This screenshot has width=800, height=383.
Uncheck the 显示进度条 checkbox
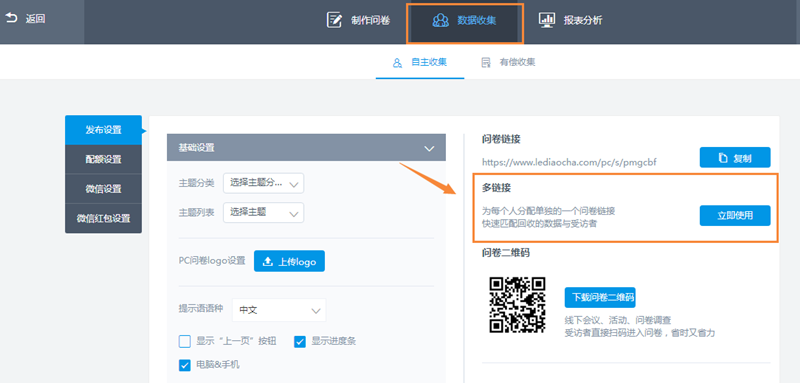(299, 341)
